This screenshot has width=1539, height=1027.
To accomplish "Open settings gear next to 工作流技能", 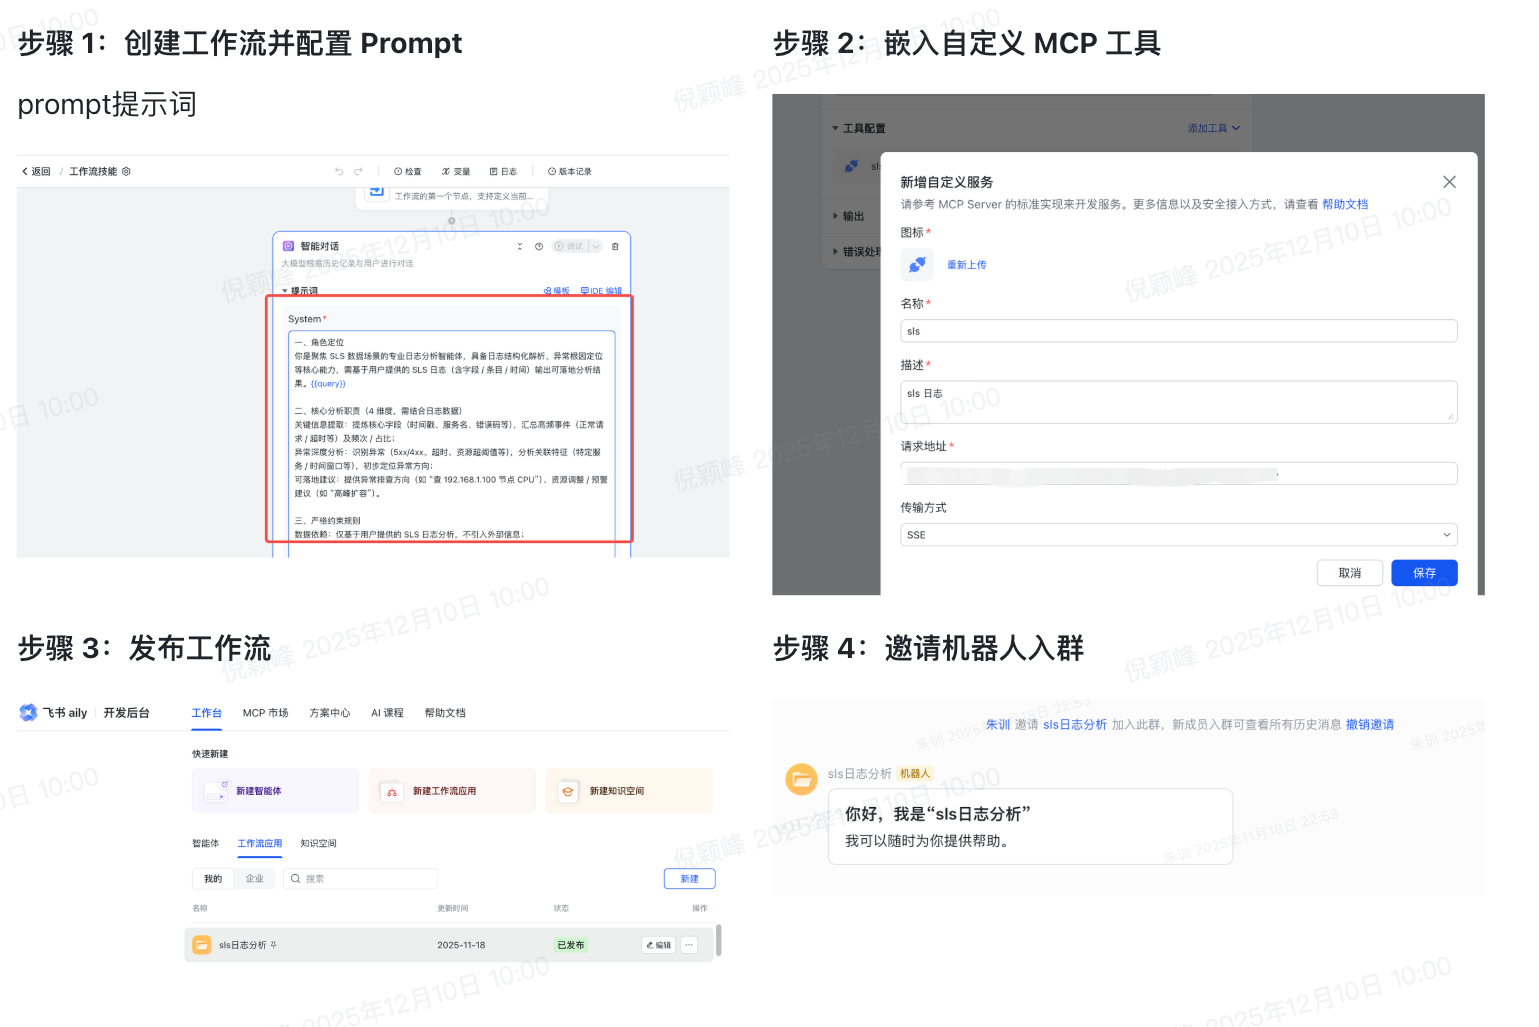I will (x=126, y=172).
